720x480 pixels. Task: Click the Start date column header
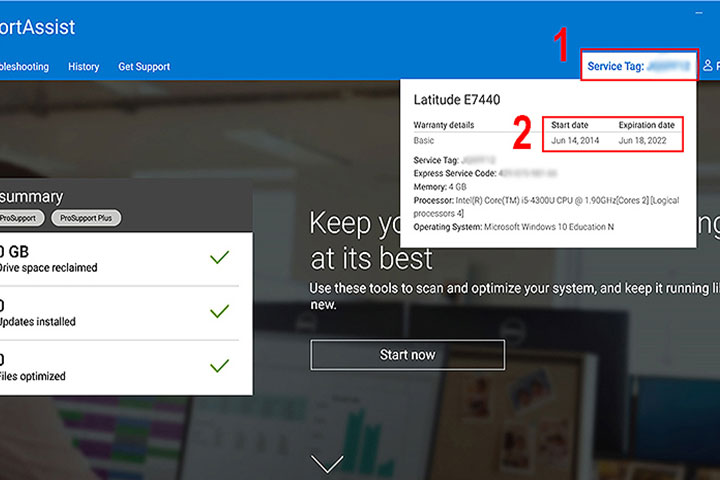coord(569,125)
